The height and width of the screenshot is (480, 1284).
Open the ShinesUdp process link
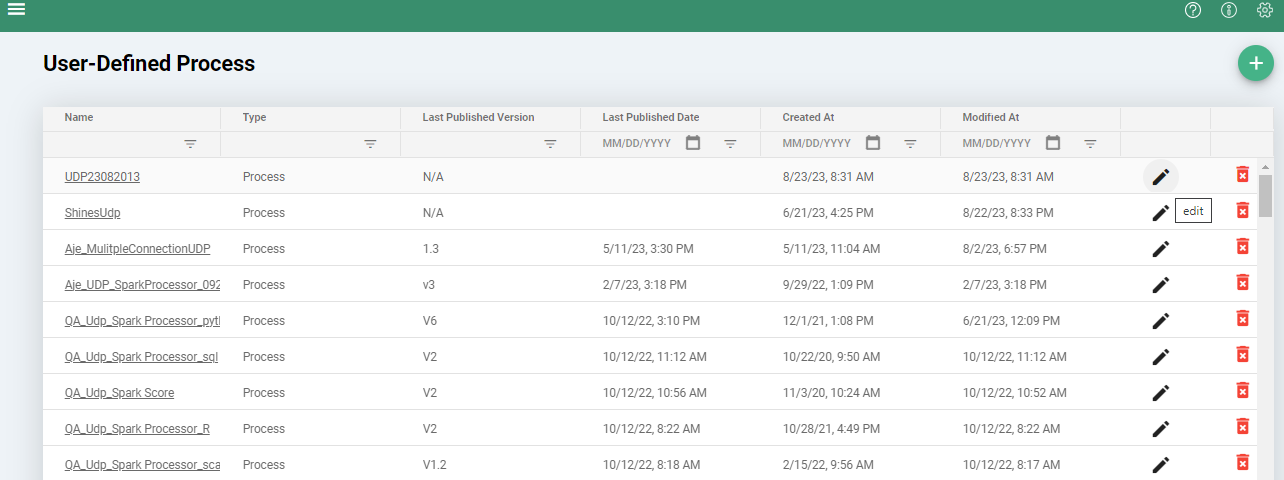coord(93,213)
